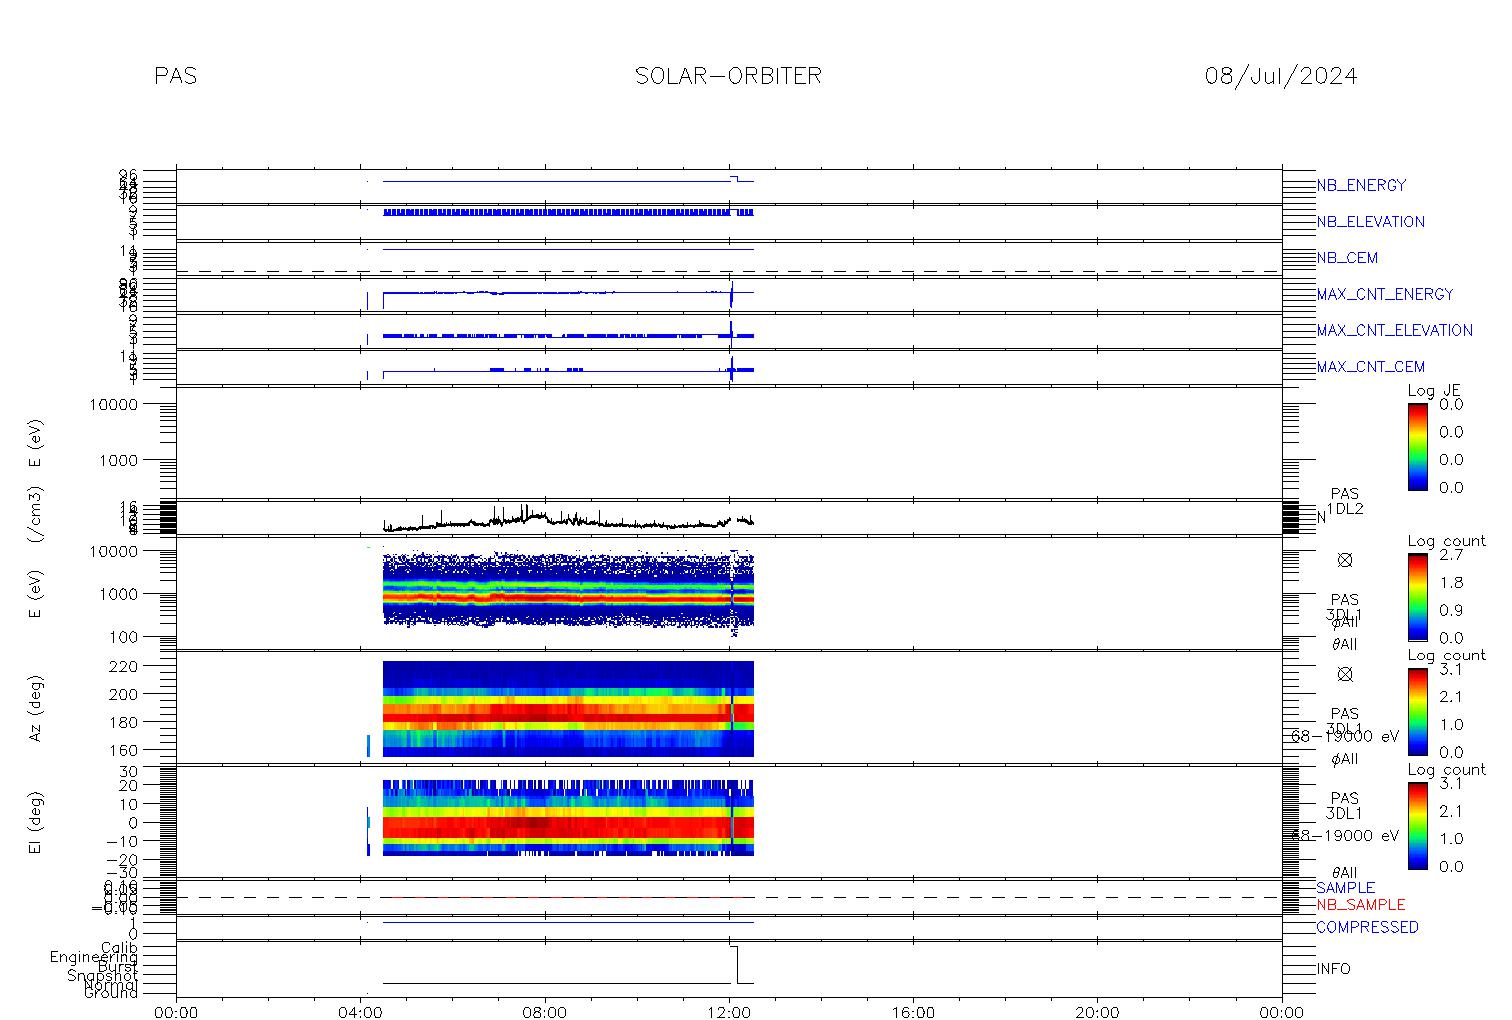Select the NB_CEM panel label
1512x1020 pixels.
(1347, 258)
